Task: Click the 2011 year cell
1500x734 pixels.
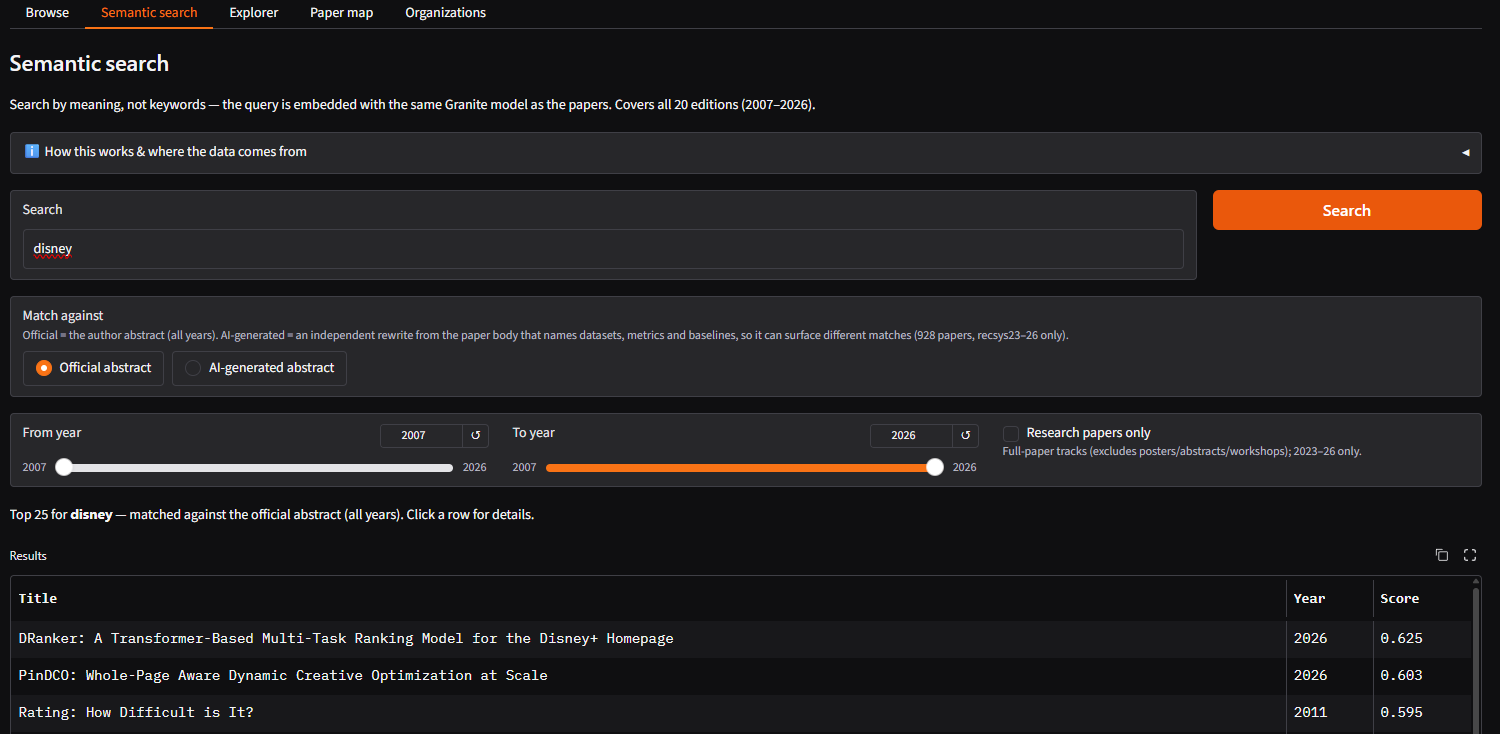Action: 1329,712
